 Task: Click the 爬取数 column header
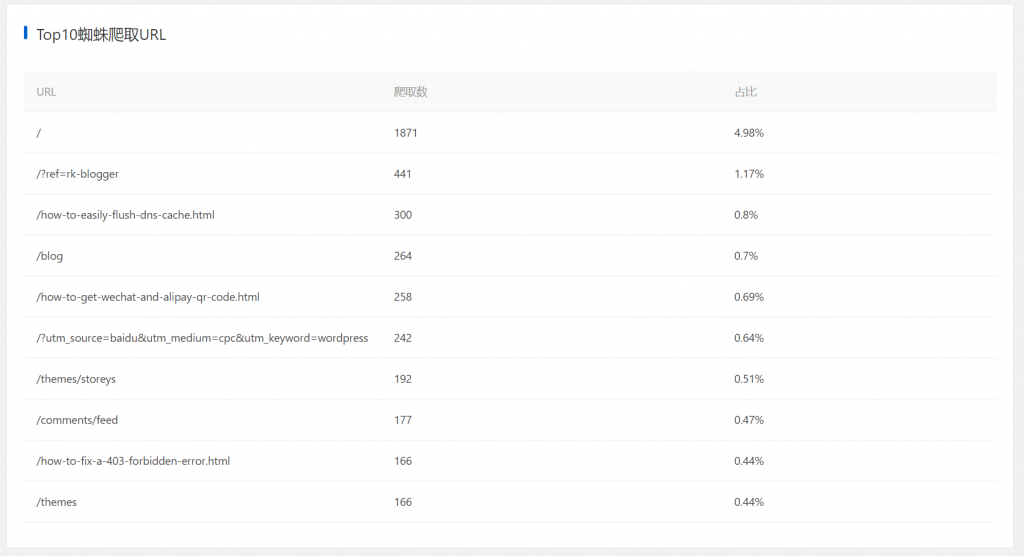(410, 92)
